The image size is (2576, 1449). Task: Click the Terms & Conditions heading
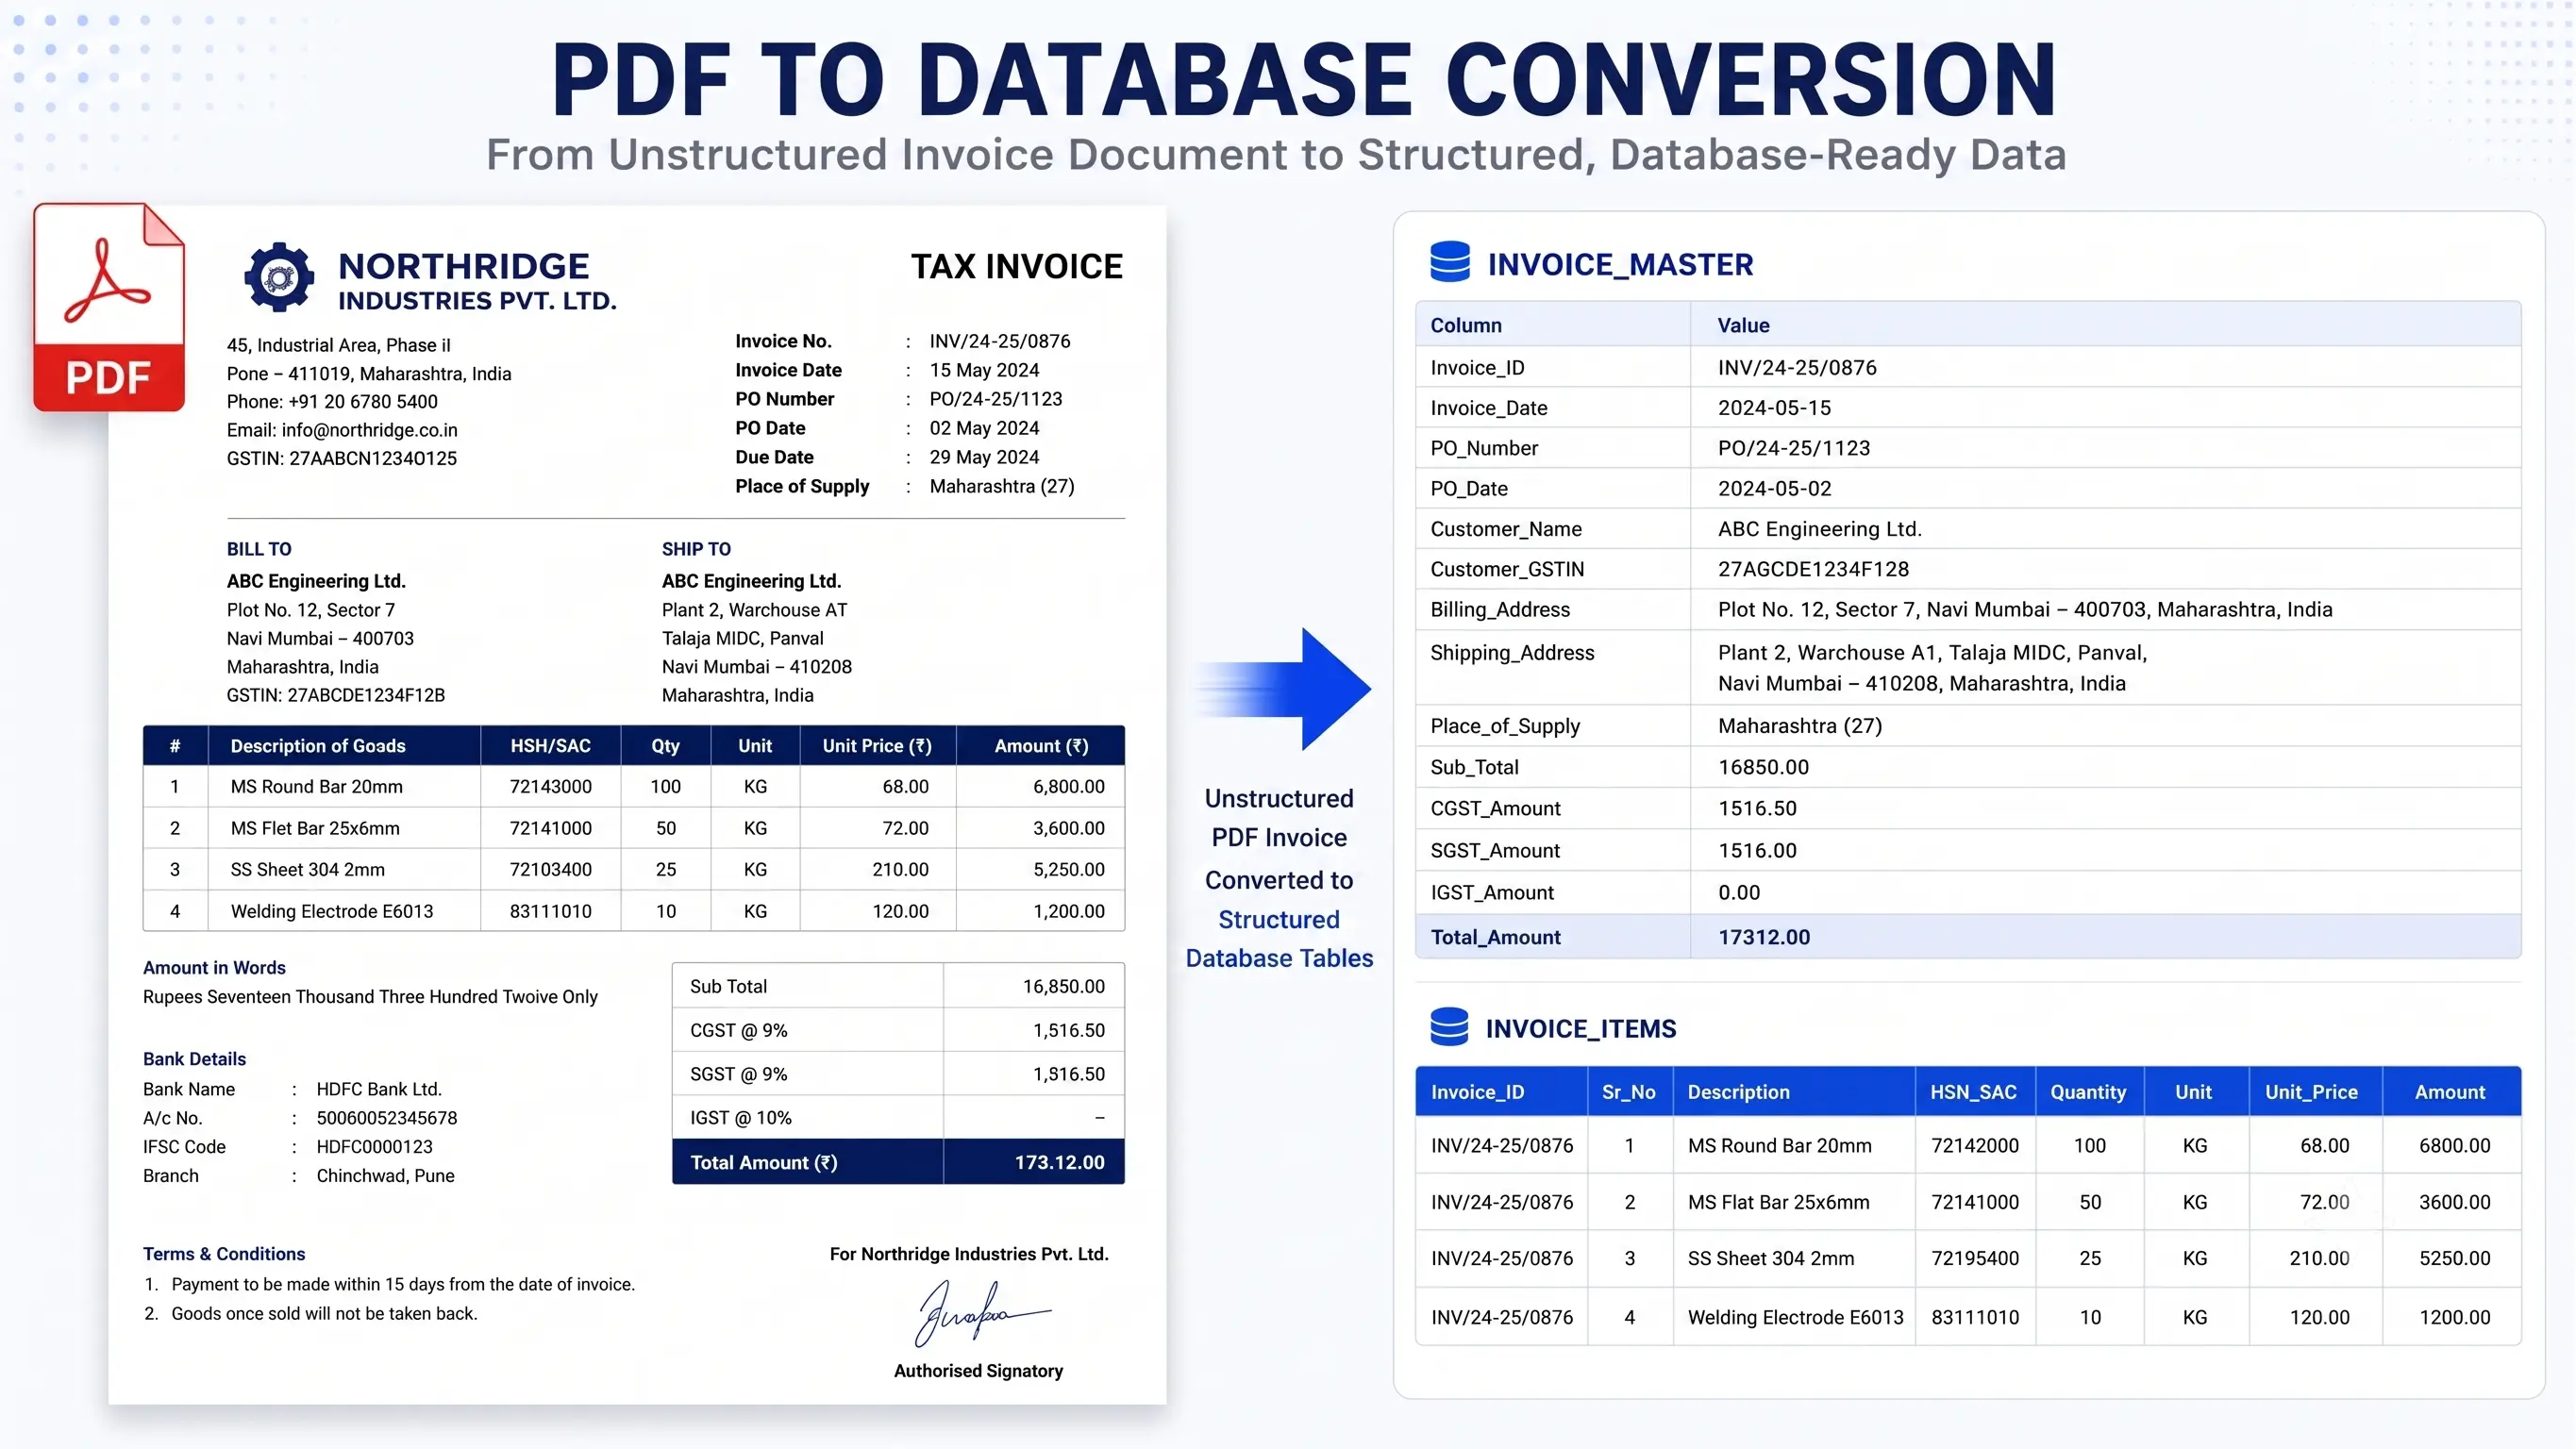click(224, 1254)
